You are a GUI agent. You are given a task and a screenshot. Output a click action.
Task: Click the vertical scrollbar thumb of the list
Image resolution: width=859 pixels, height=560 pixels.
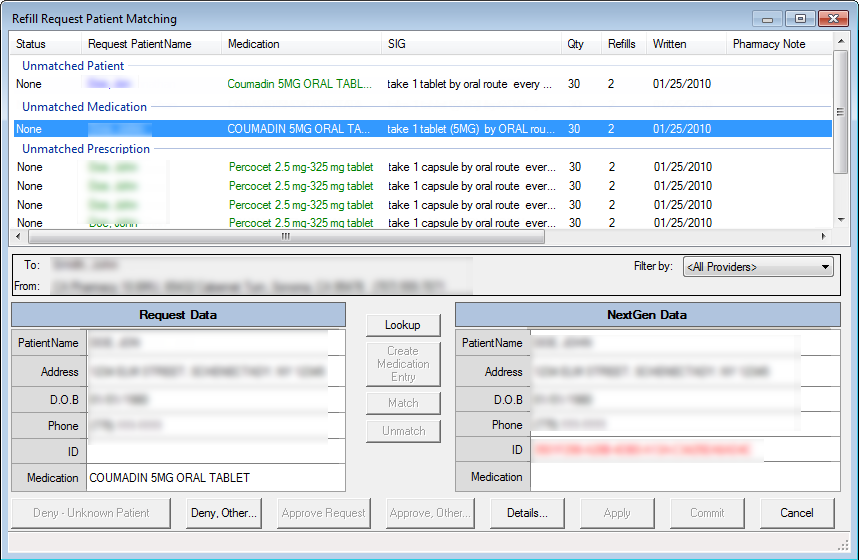tap(841, 112)
